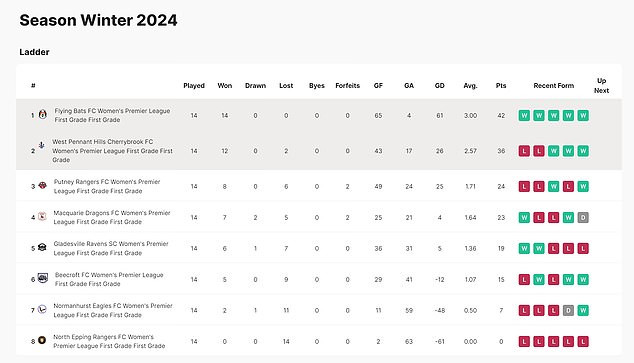This screenshot has width=634, height=363.
Task: Sort ladder by Played column header
Action: (194, 86)
